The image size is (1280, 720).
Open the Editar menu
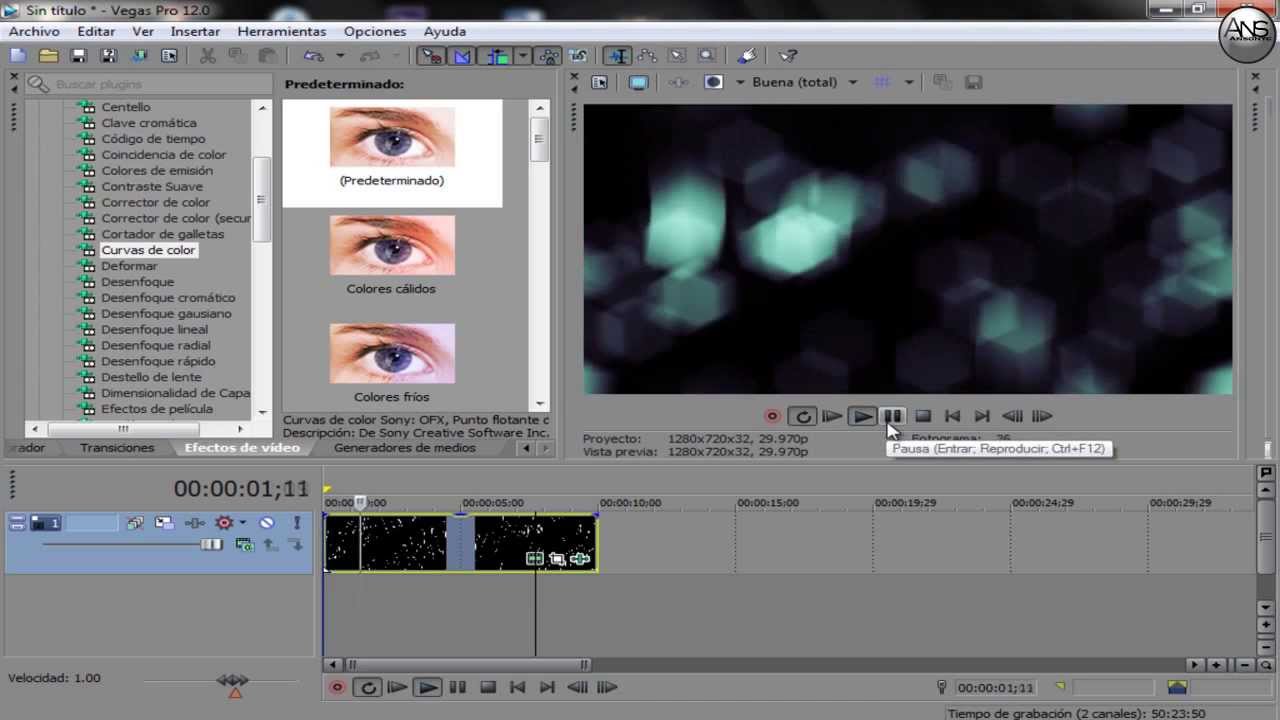pos(97,31)
